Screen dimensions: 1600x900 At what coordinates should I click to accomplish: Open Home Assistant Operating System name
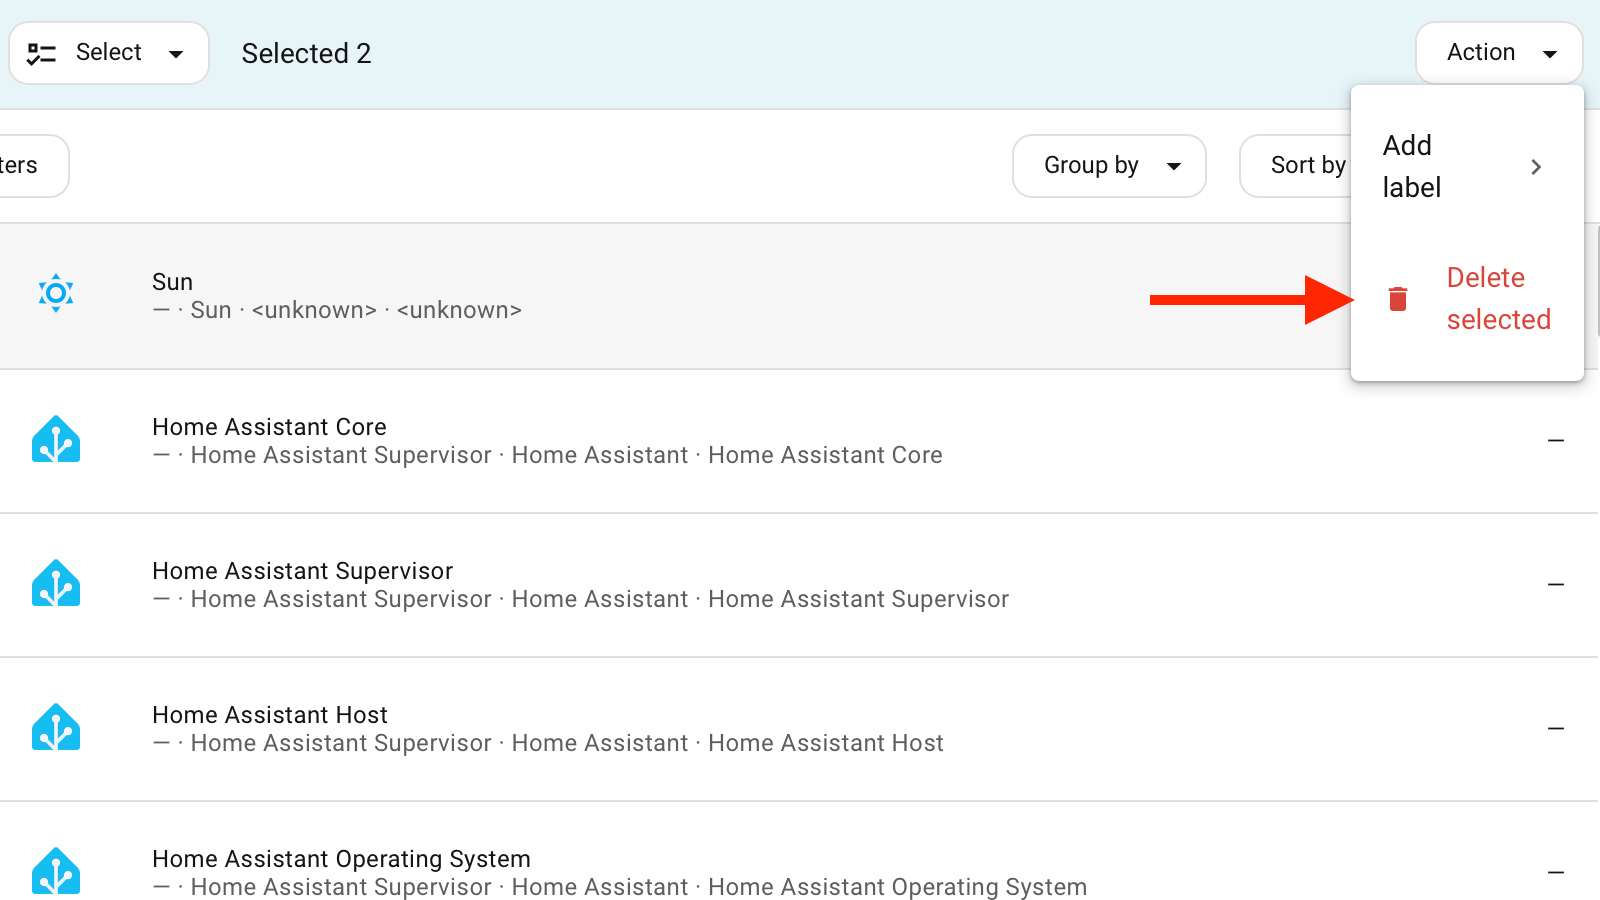point(341,859)
